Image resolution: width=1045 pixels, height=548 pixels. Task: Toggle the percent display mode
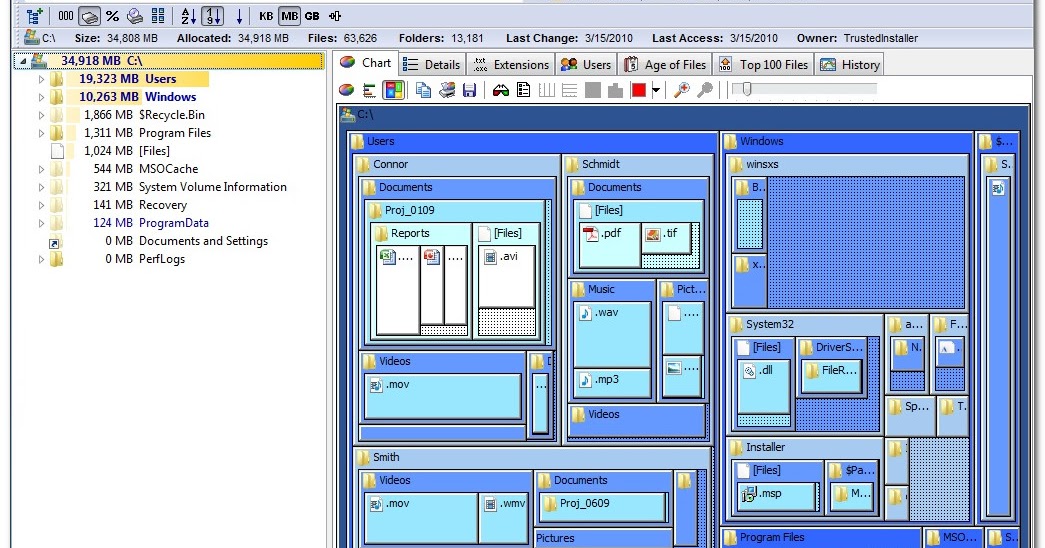point(112,15)
